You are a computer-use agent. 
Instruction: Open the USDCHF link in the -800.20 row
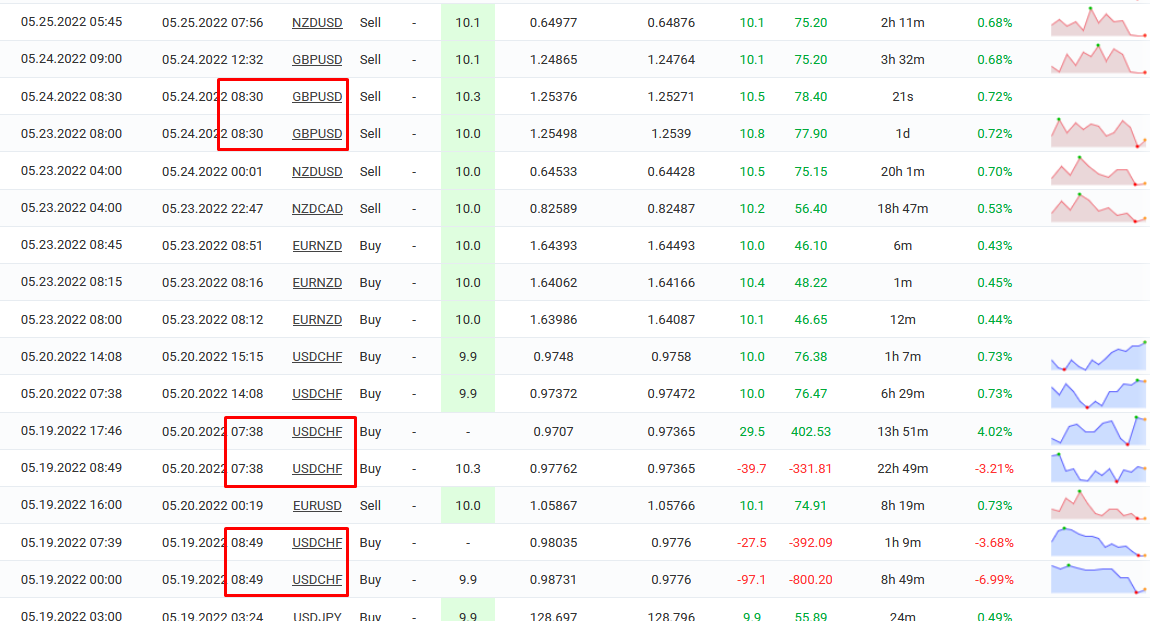(x=317, y=580)
